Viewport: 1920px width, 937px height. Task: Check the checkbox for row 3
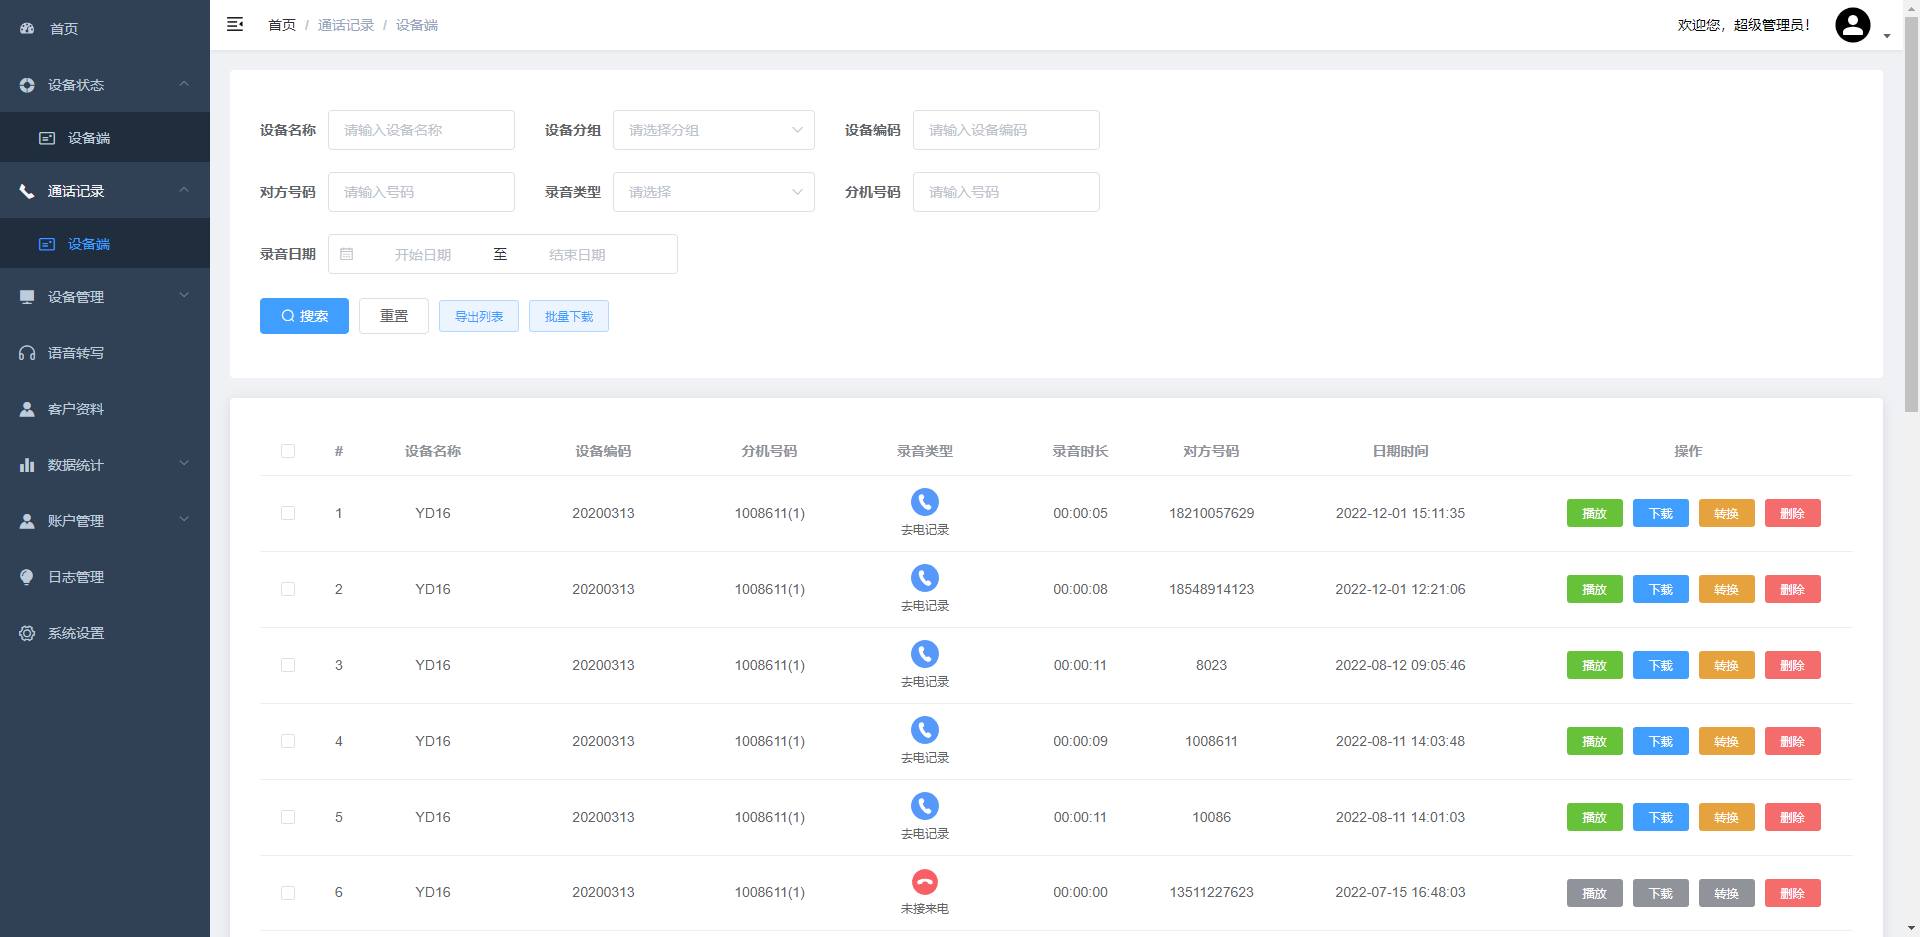pos(288,665)
